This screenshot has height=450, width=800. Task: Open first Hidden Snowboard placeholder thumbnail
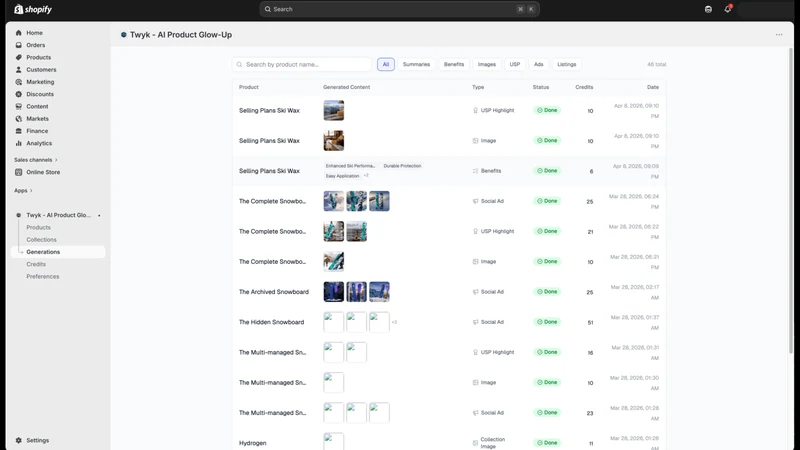coord(334,322)
